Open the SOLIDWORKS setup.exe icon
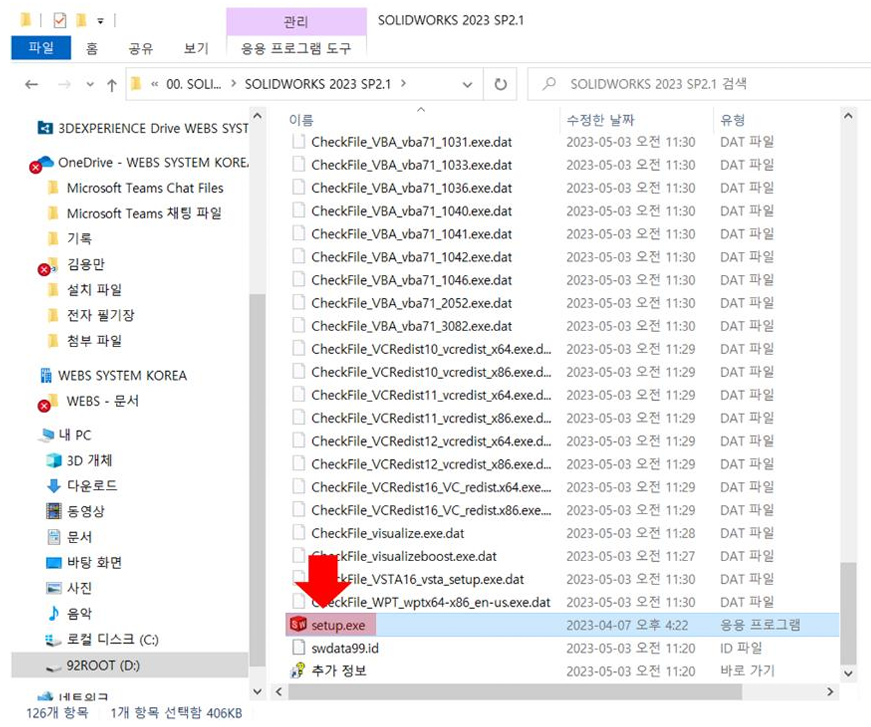The width and height of the screenshot is (871, 727). pyautogui.click(x=298, y=625)
